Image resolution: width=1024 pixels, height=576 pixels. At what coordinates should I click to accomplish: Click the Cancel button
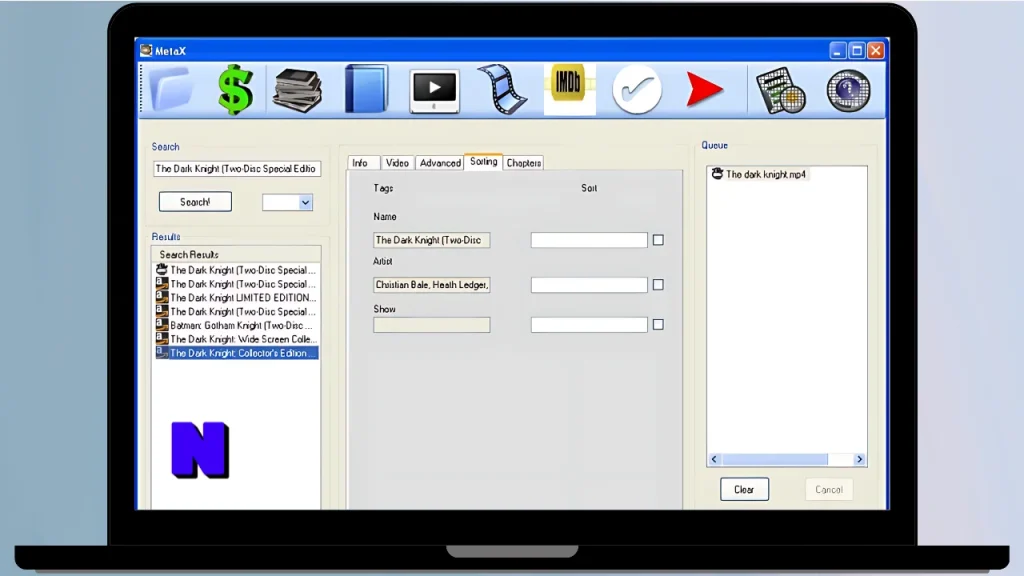[x=829, y=489]
